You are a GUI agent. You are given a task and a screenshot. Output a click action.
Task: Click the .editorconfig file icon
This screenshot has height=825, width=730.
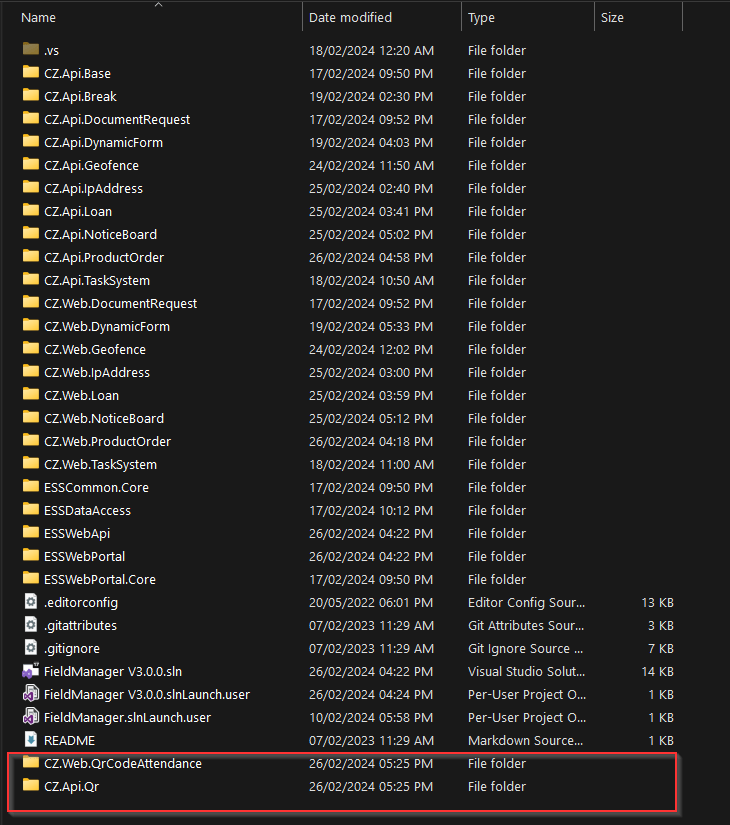pyautogui.click(x=31, y=601)
